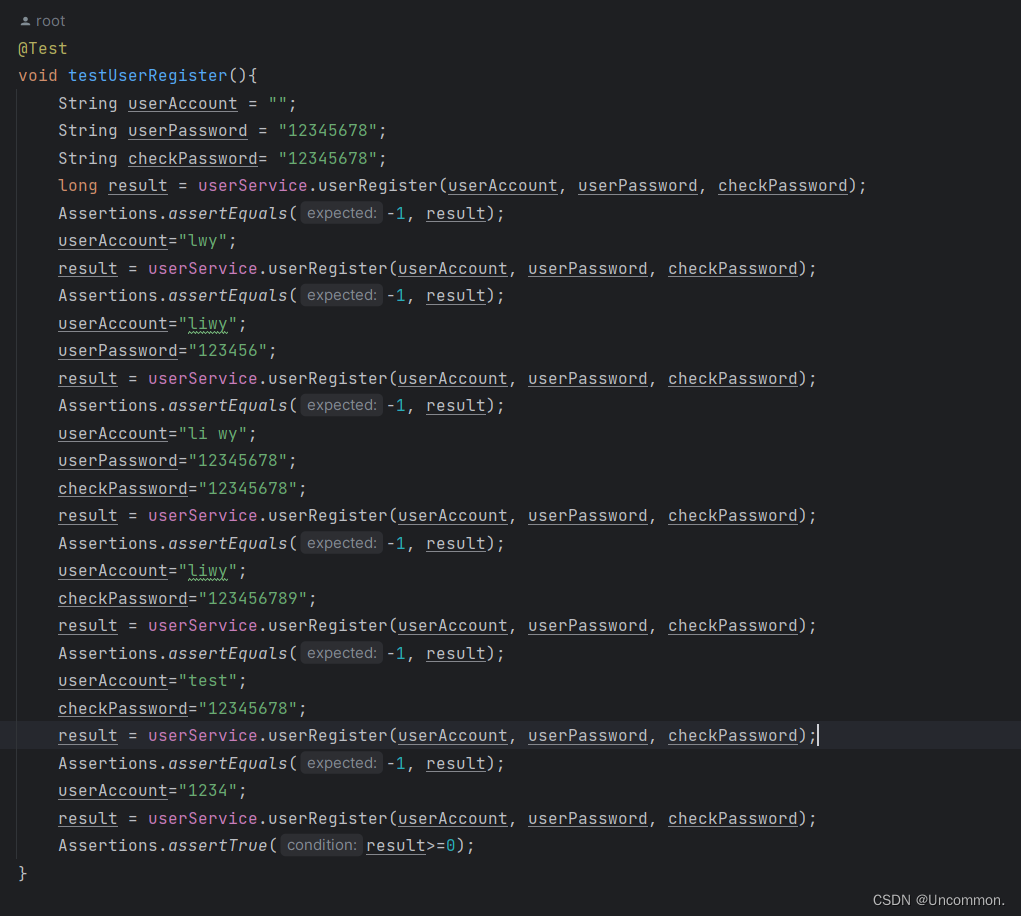Viewport: 1021px width, 916px height.
Task: Place the cursor on the testUserRegister method name
Action: pos(148,76)
